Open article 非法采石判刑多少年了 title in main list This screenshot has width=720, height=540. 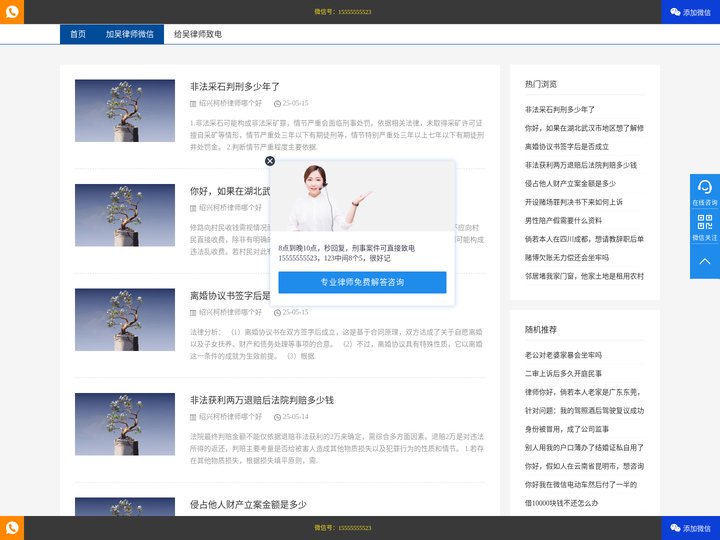(x=235, y=86)
